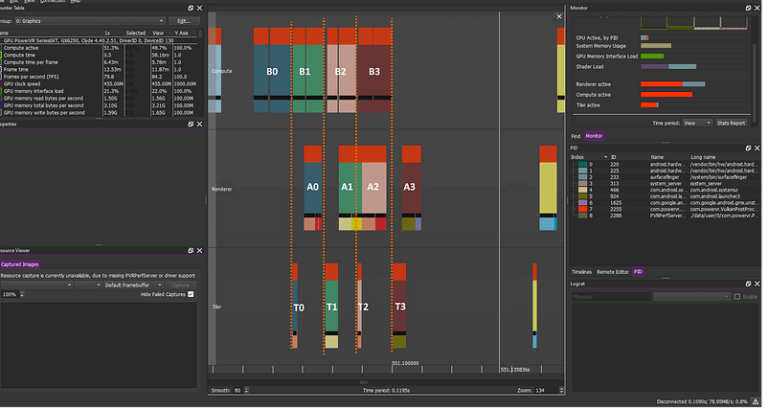Screen dimensions: 768x411
Task: Undock the Properties panel
Action: [x=191, y=124]
